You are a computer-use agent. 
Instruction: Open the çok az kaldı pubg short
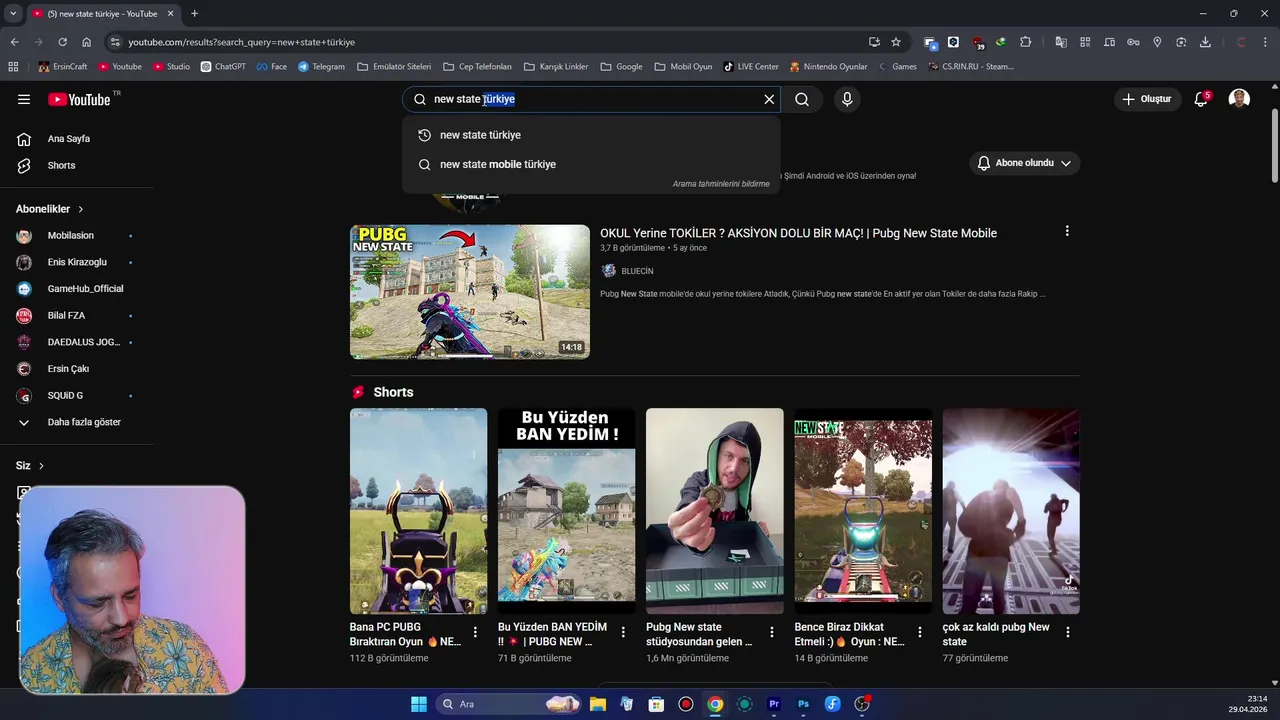(x=1011, y=511)
